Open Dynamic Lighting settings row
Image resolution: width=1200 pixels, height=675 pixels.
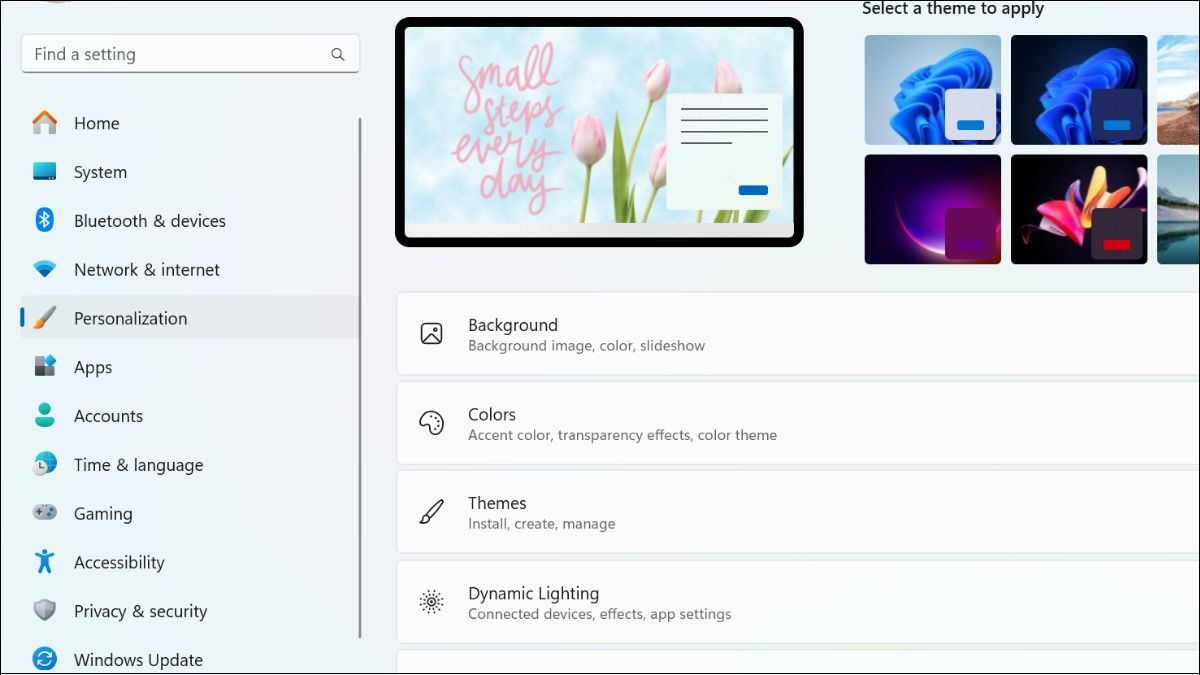tap(798, 602)
